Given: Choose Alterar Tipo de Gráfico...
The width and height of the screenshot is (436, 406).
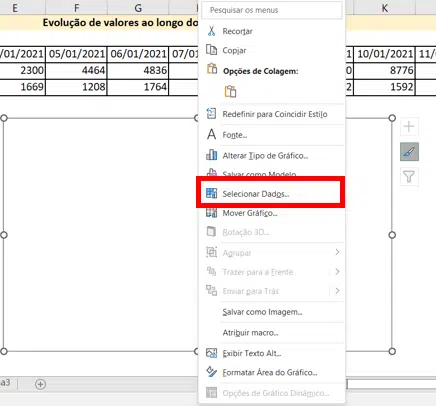Looking at the screenshot, I should tap(271, 155).
